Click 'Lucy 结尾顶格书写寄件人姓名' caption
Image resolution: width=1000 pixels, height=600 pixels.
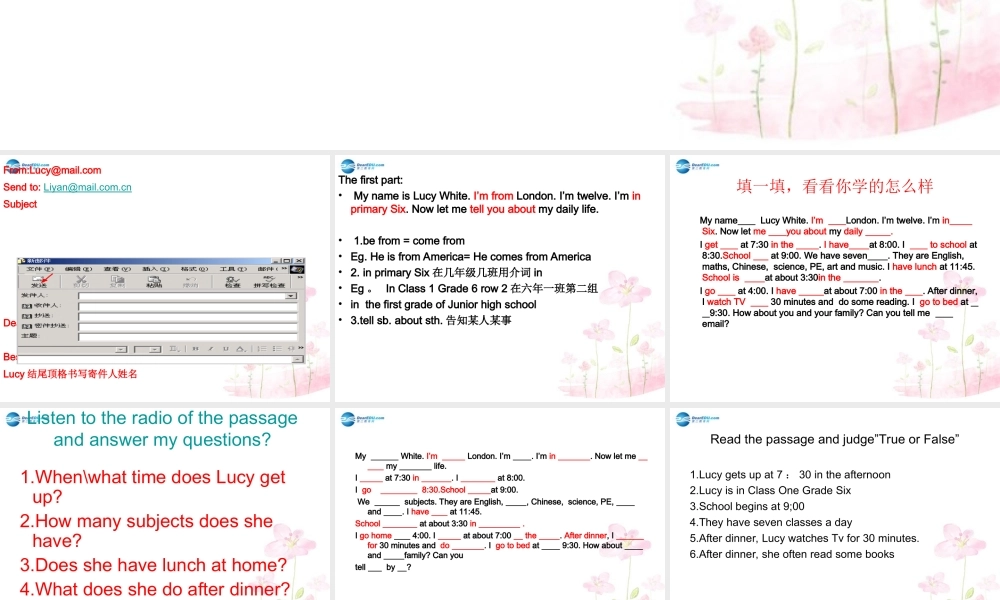click(x=70, y=374)
